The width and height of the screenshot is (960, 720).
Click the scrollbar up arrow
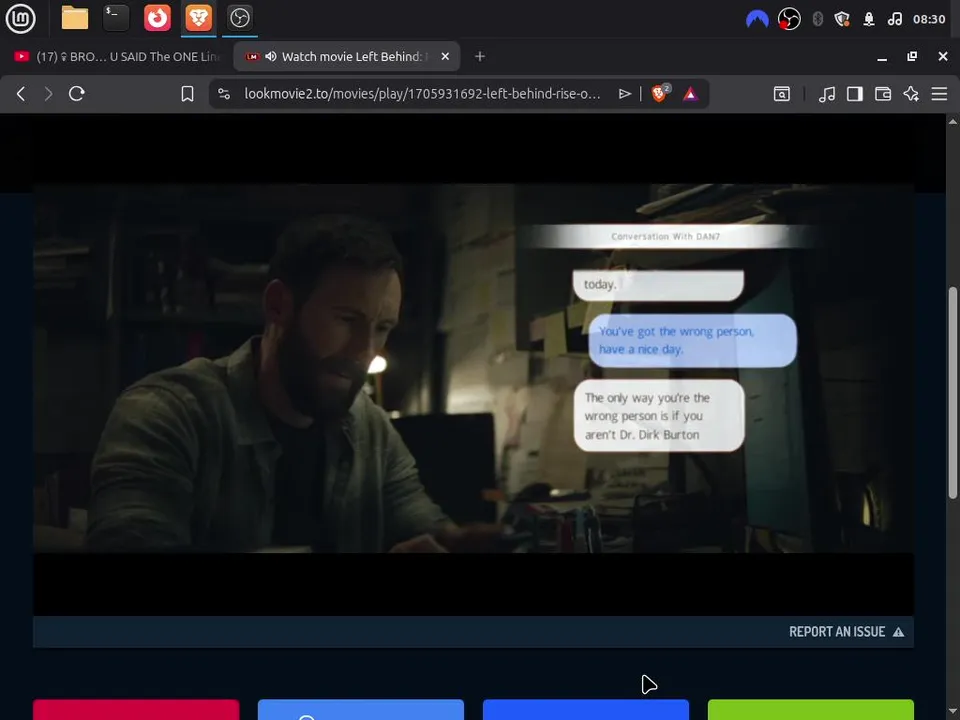[953, 121]
